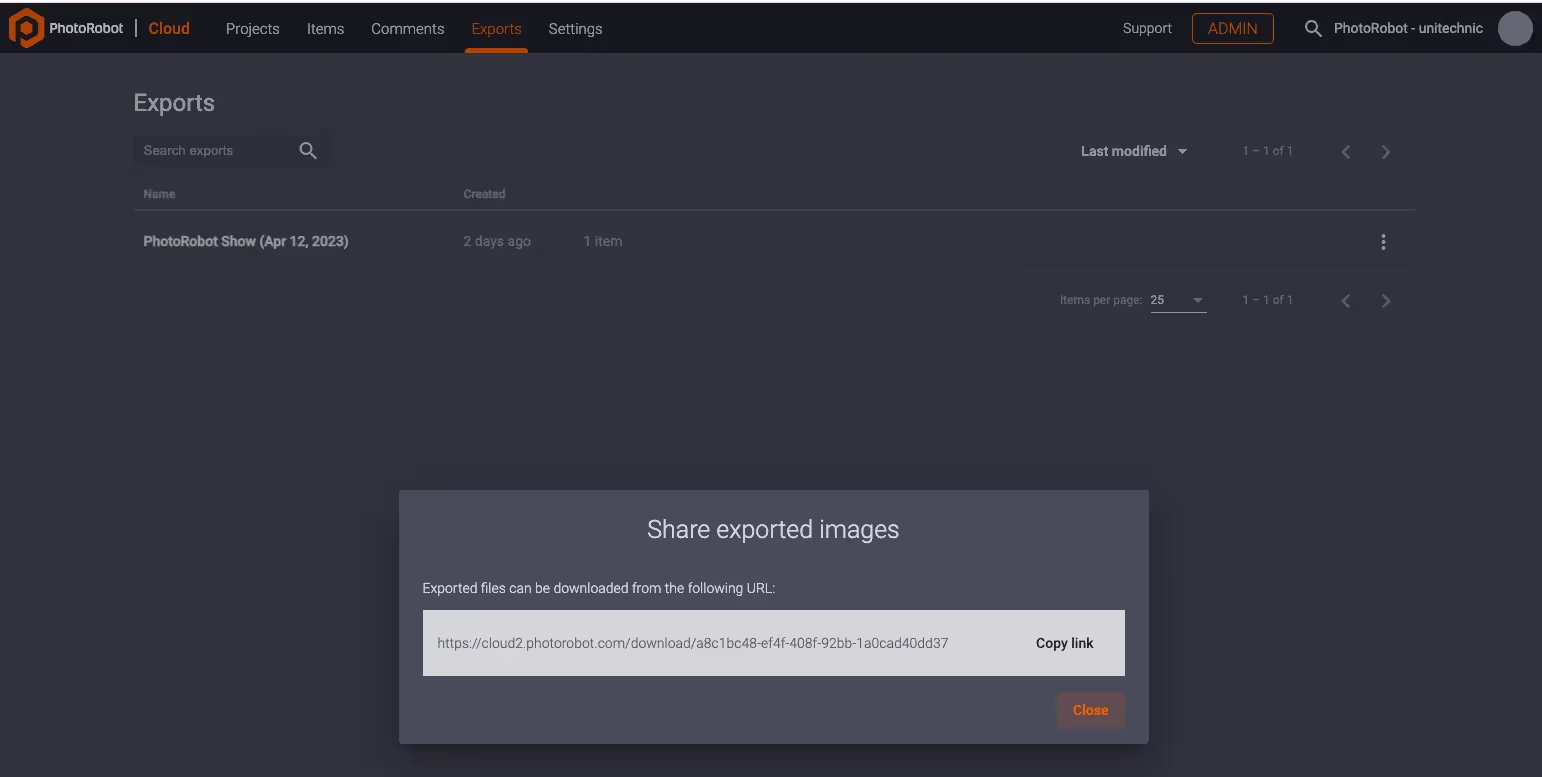
Task: Click 'Exported files can be downloaded' description text
Action: pos(599,588)
